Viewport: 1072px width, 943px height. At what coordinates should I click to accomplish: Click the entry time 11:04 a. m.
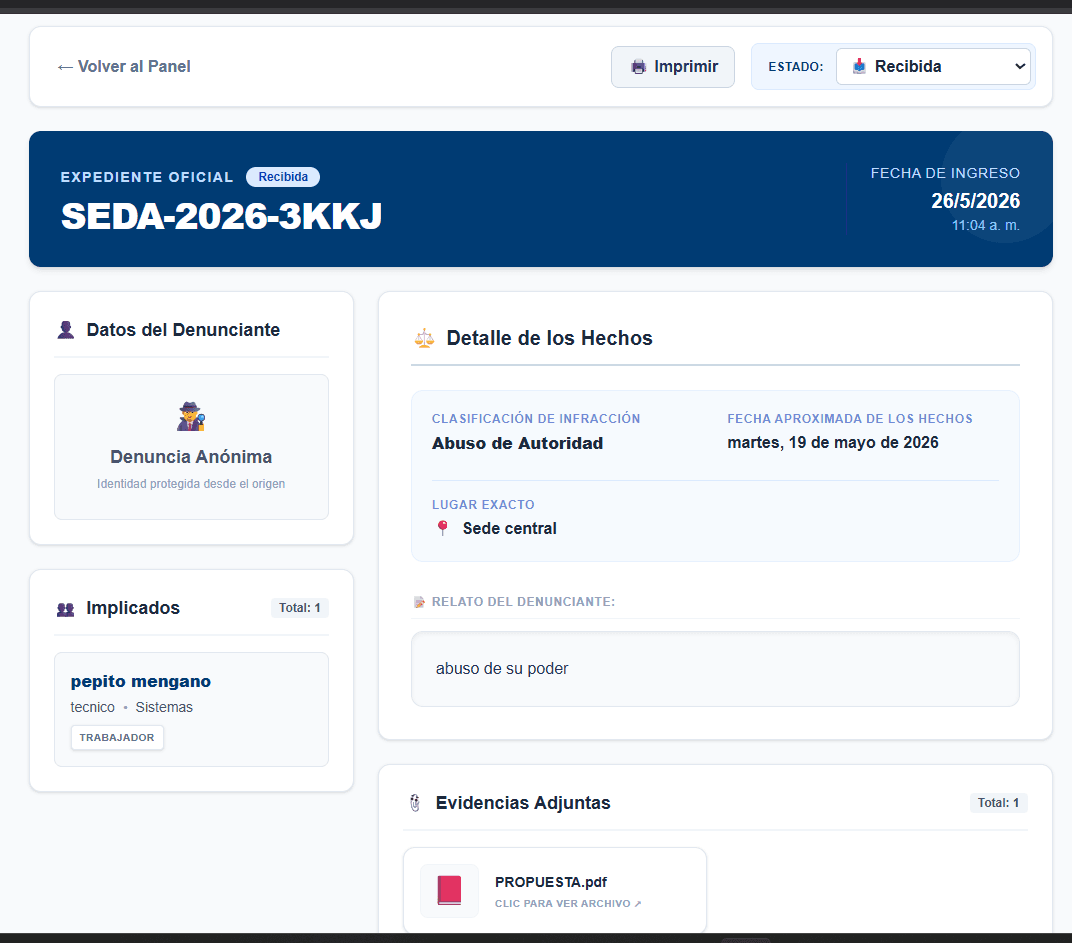[x=985, y=225]
